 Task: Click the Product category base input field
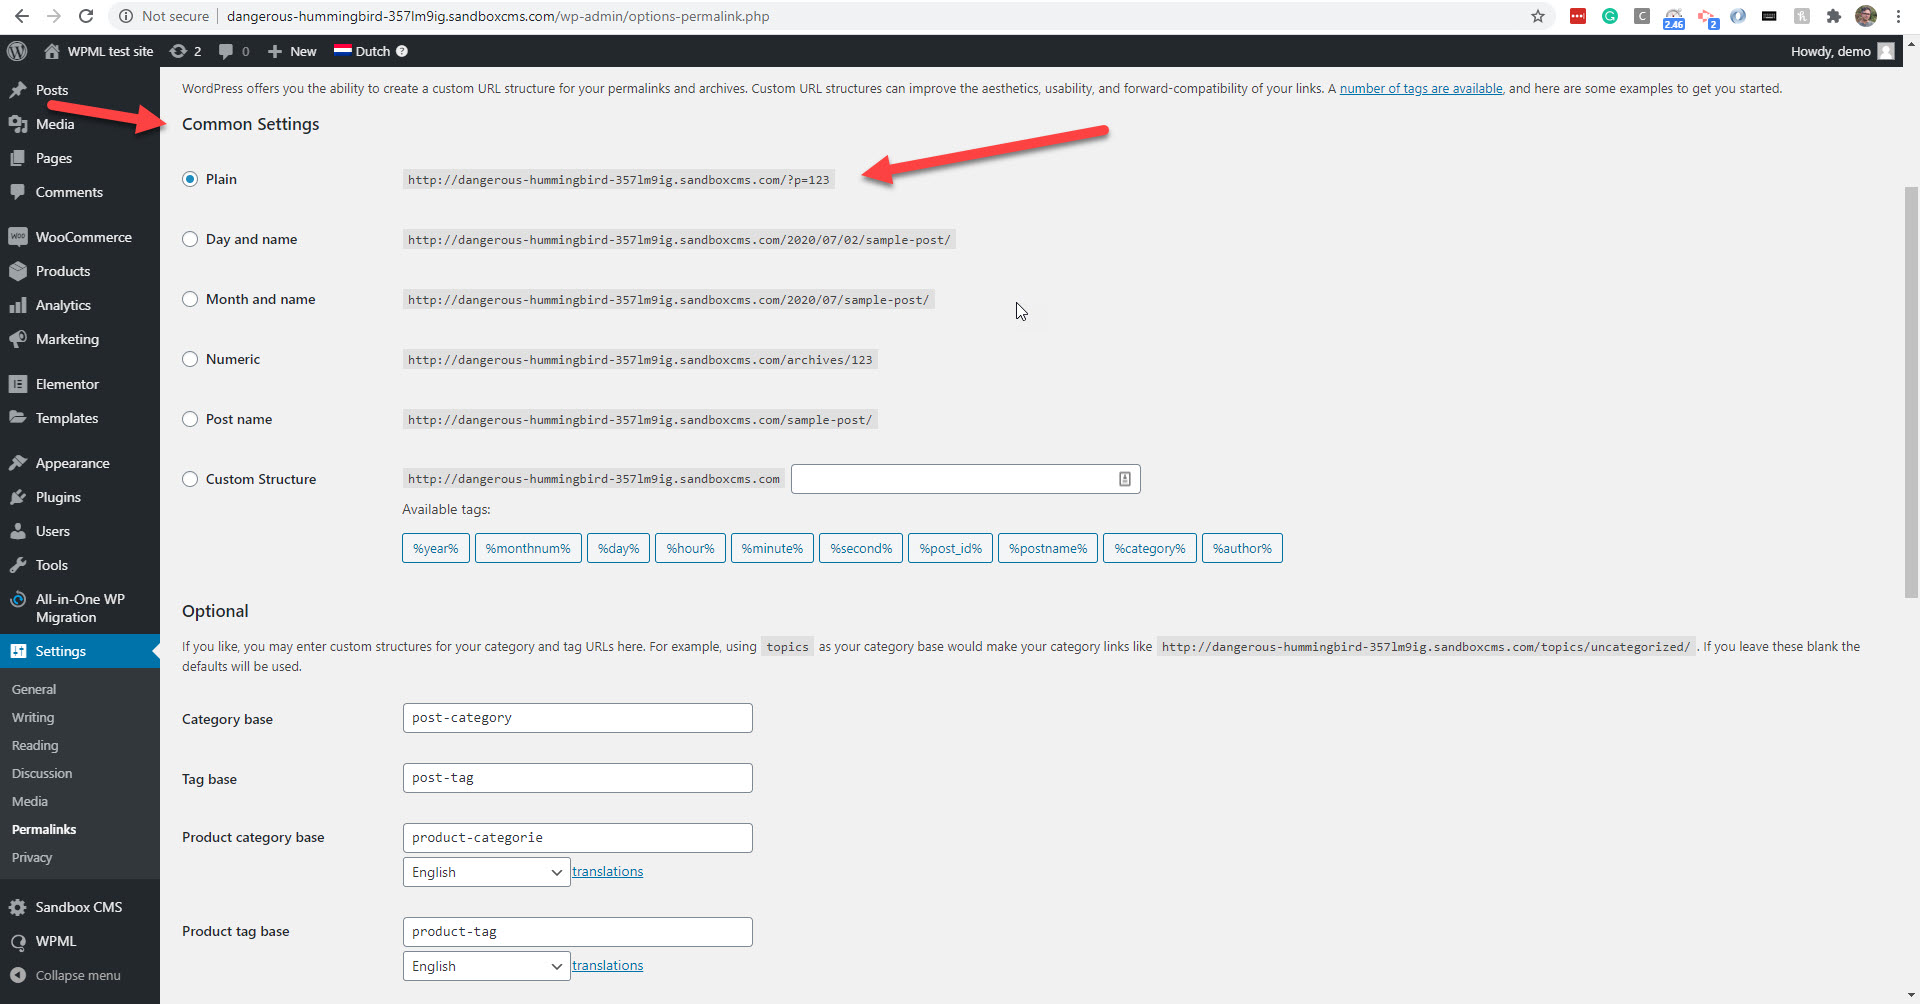pos(578,838)
